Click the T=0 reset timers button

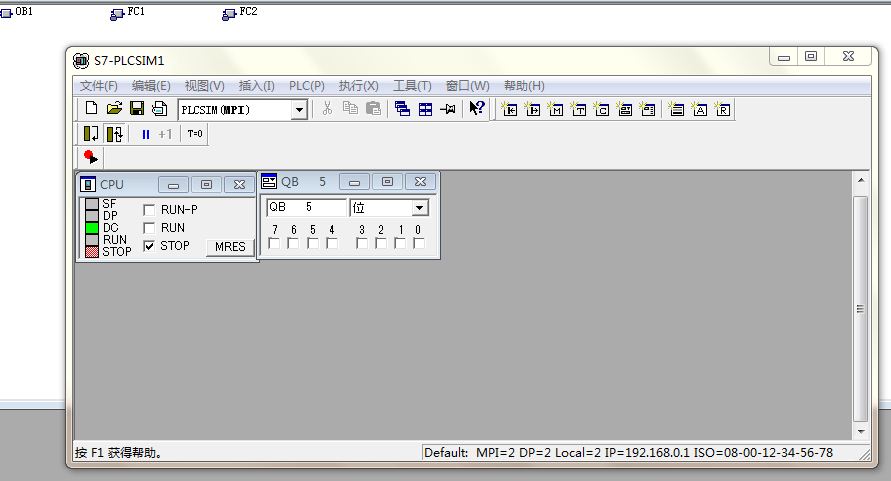click(x=195, y=134)
